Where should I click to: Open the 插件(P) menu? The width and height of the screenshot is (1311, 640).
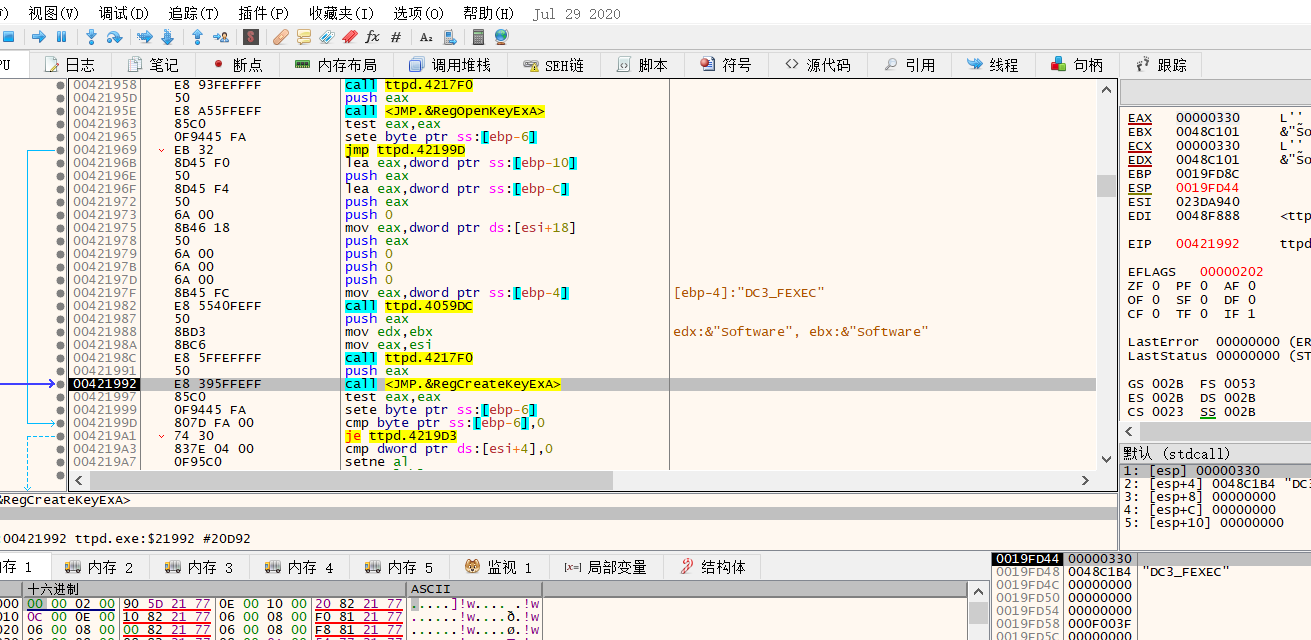click(x=263, y=14)
